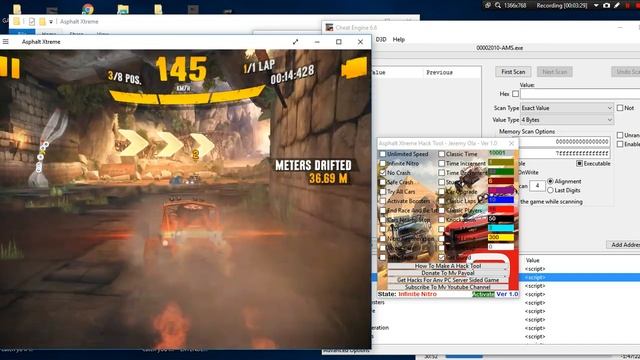
Task: Open the Asphalt Xtreme hamburger menu
Action: 5,42
